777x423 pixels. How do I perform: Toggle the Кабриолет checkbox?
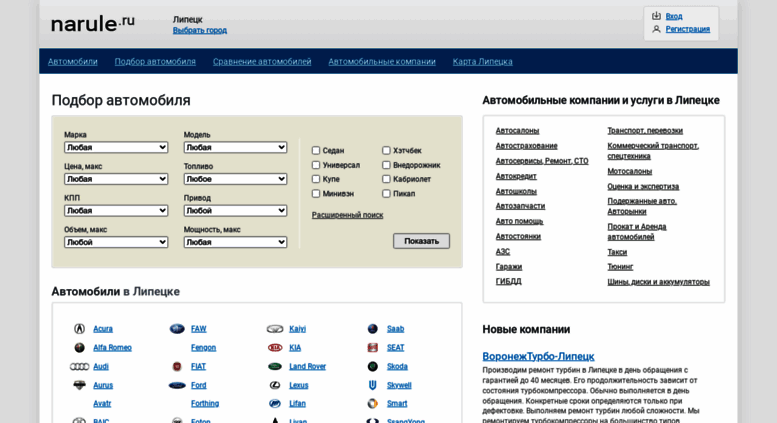point(386,179)
